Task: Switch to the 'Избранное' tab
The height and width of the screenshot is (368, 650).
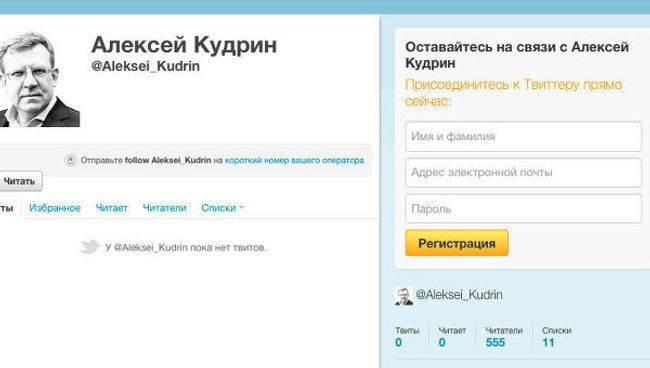Action: click(x=55, y=208)
